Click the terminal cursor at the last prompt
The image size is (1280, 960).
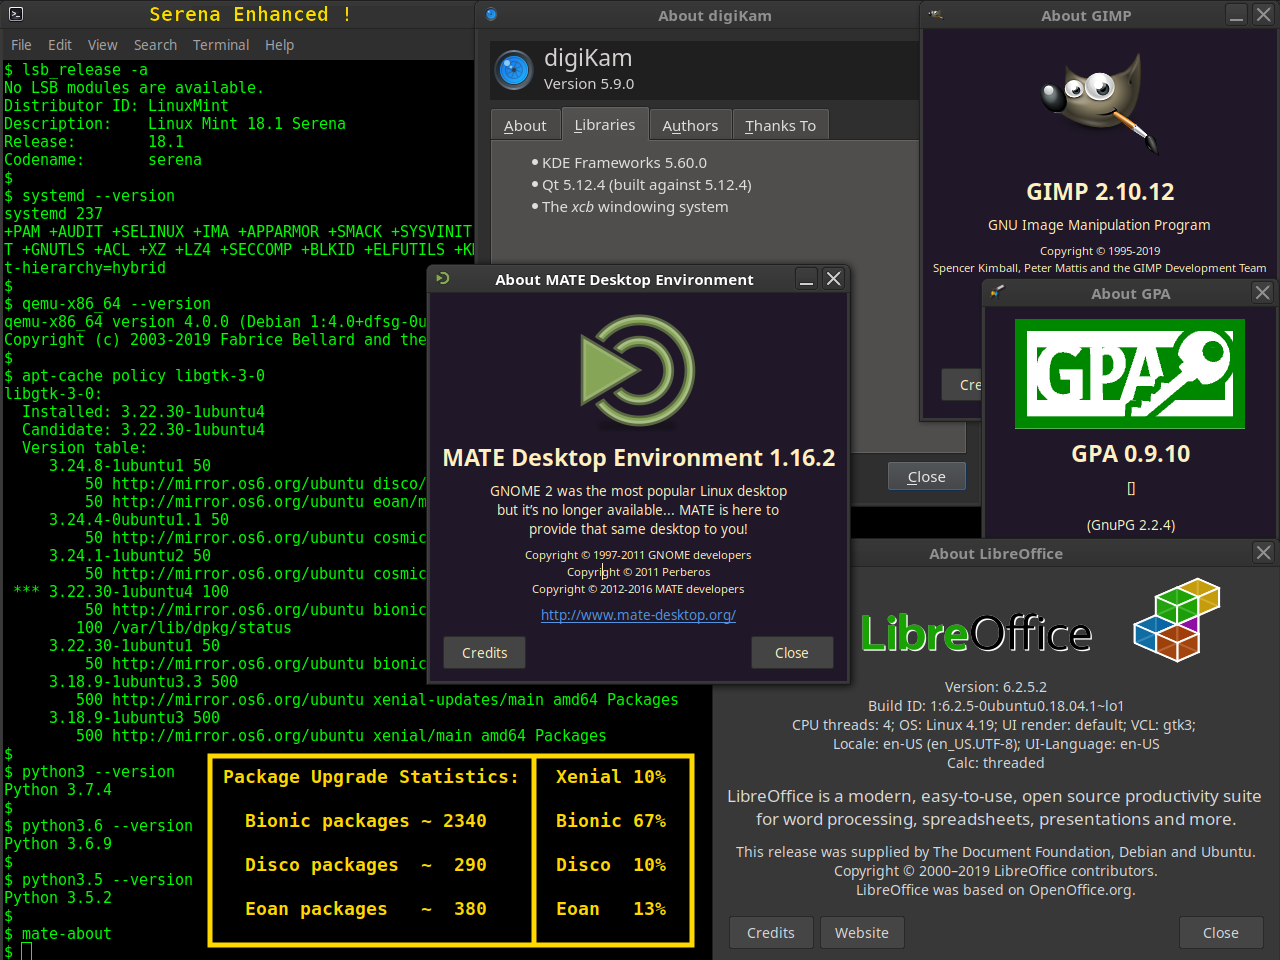click(27, 951)
